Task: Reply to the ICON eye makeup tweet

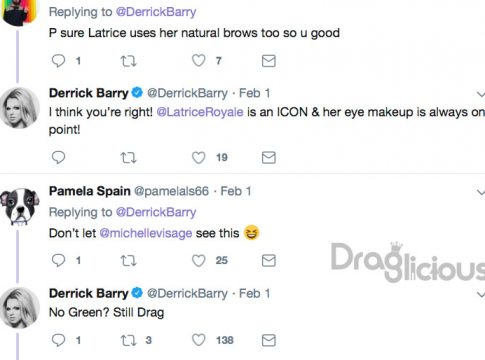Action: coord(58,157)
